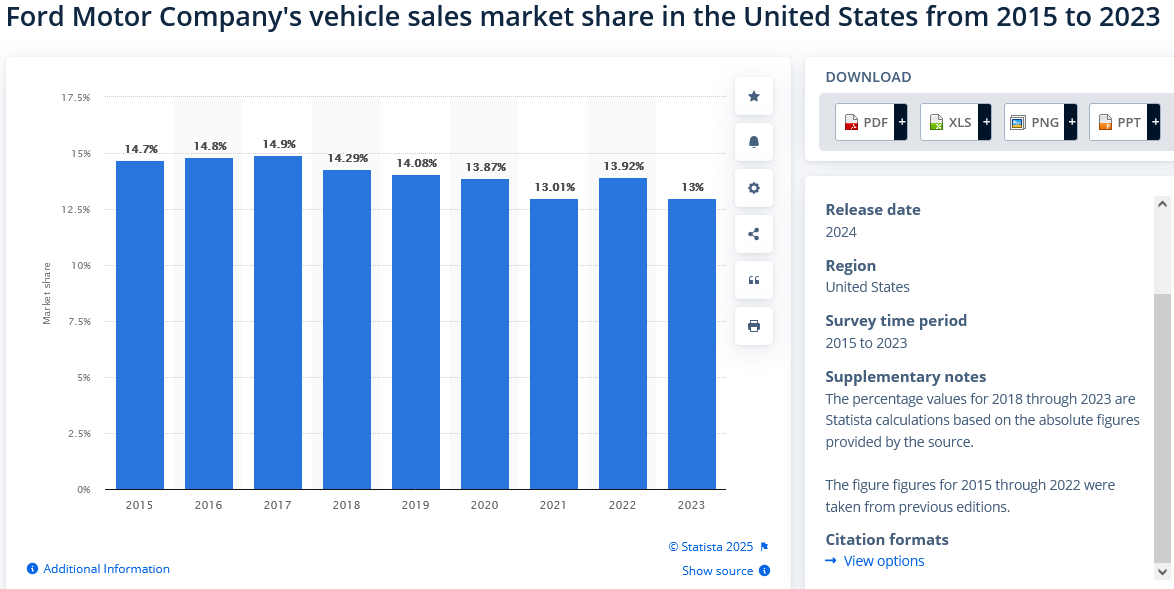
Task: Click the 13.92% data label
Action: click(x=623, y=166)
